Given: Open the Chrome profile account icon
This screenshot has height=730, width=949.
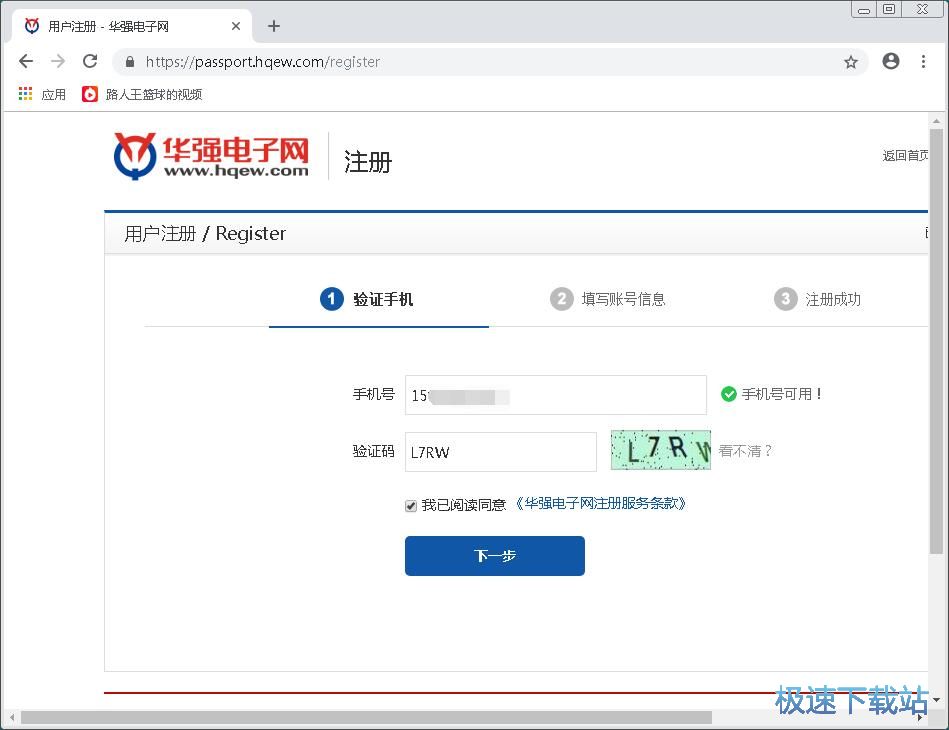Looking at the screenshot, I should 890,61.
